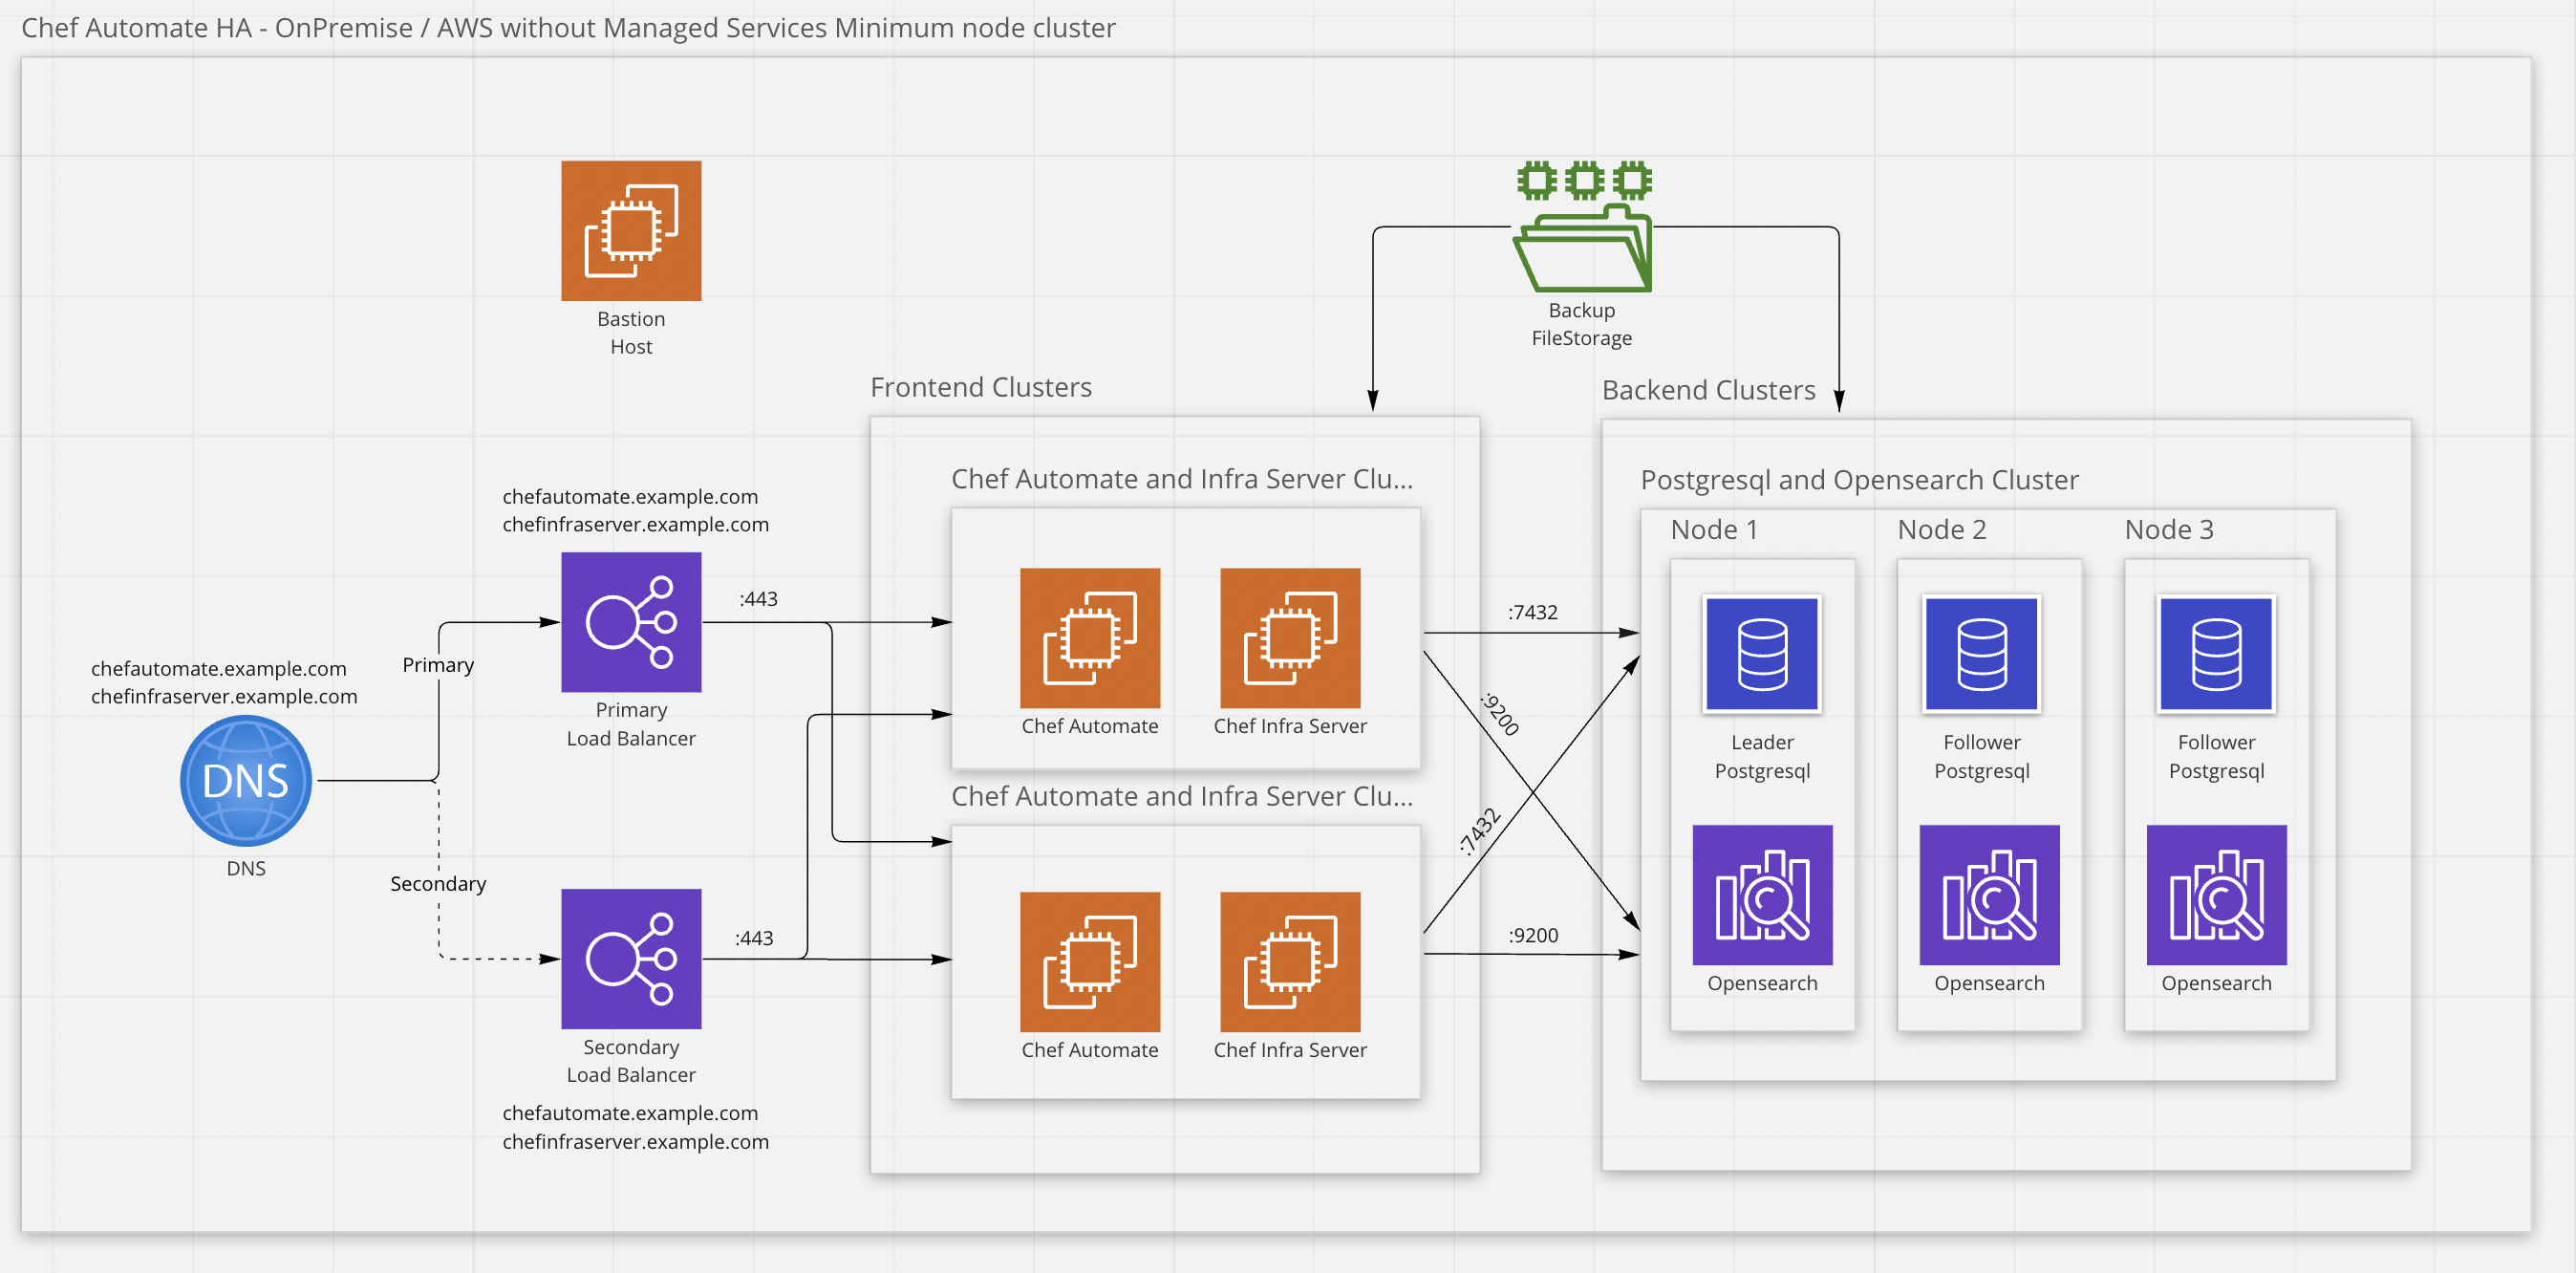Select Node 3 Follower Postgresql database icon
2576x1273 pixels.
[2216, 654]
